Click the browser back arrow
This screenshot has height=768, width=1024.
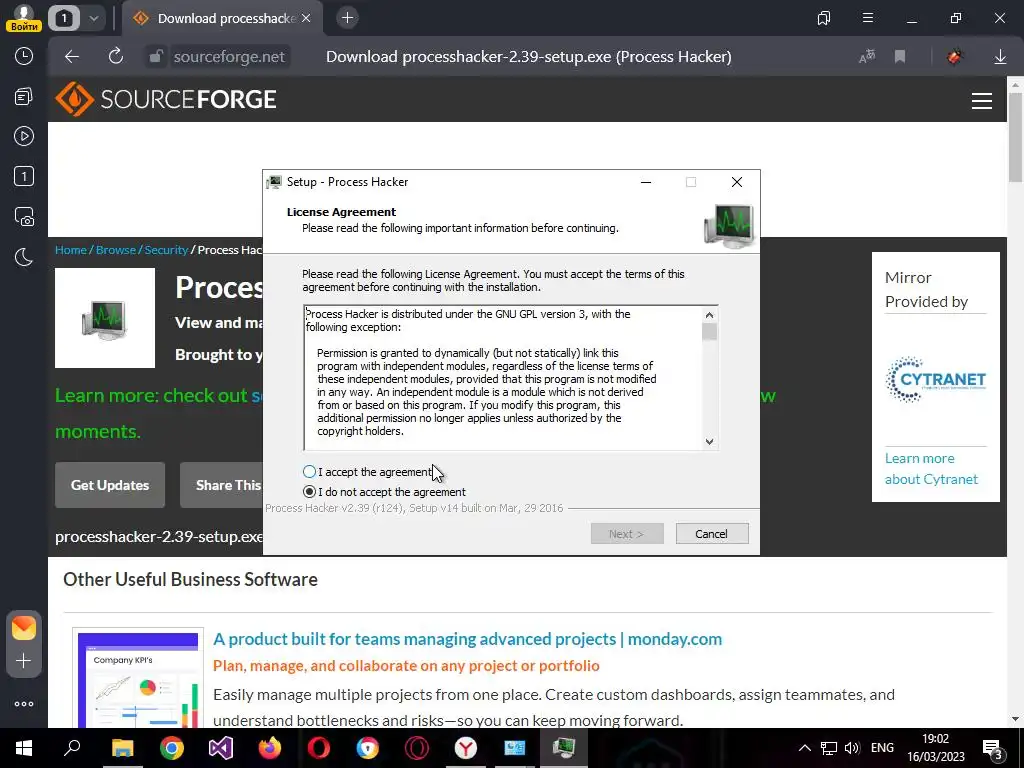click(71, 57)
